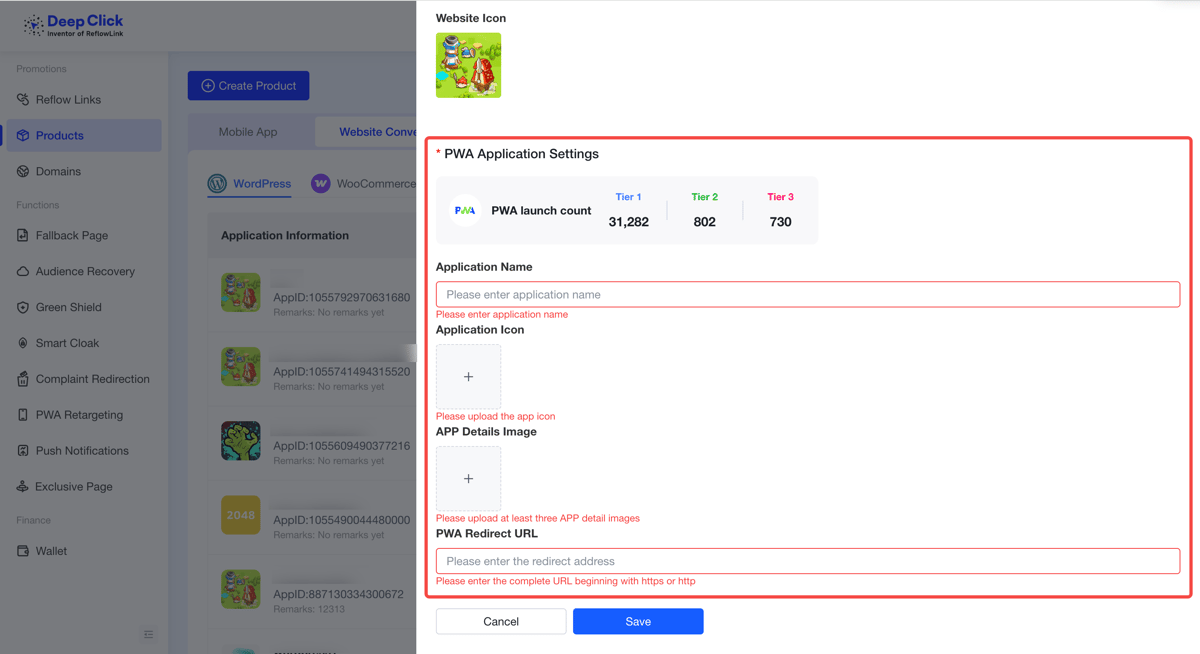The height and width of the screenshot is (654, 1200).
Task: Open the Website Icon game thumbnail
Action: tap(468, 65)
